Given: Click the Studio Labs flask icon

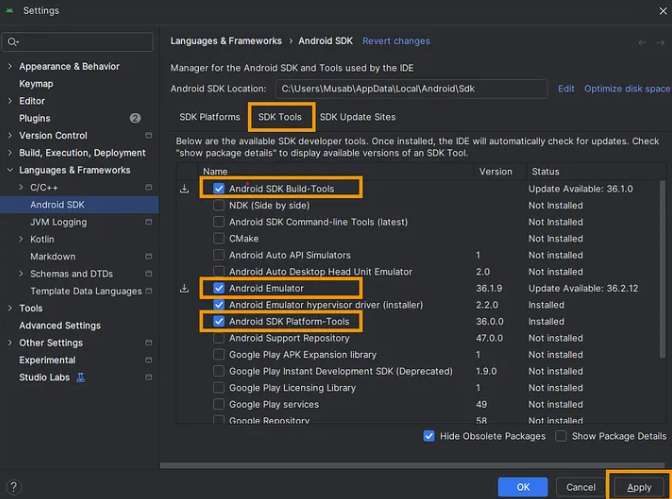Looking at the screenshot, I should (x=81, y=377).
